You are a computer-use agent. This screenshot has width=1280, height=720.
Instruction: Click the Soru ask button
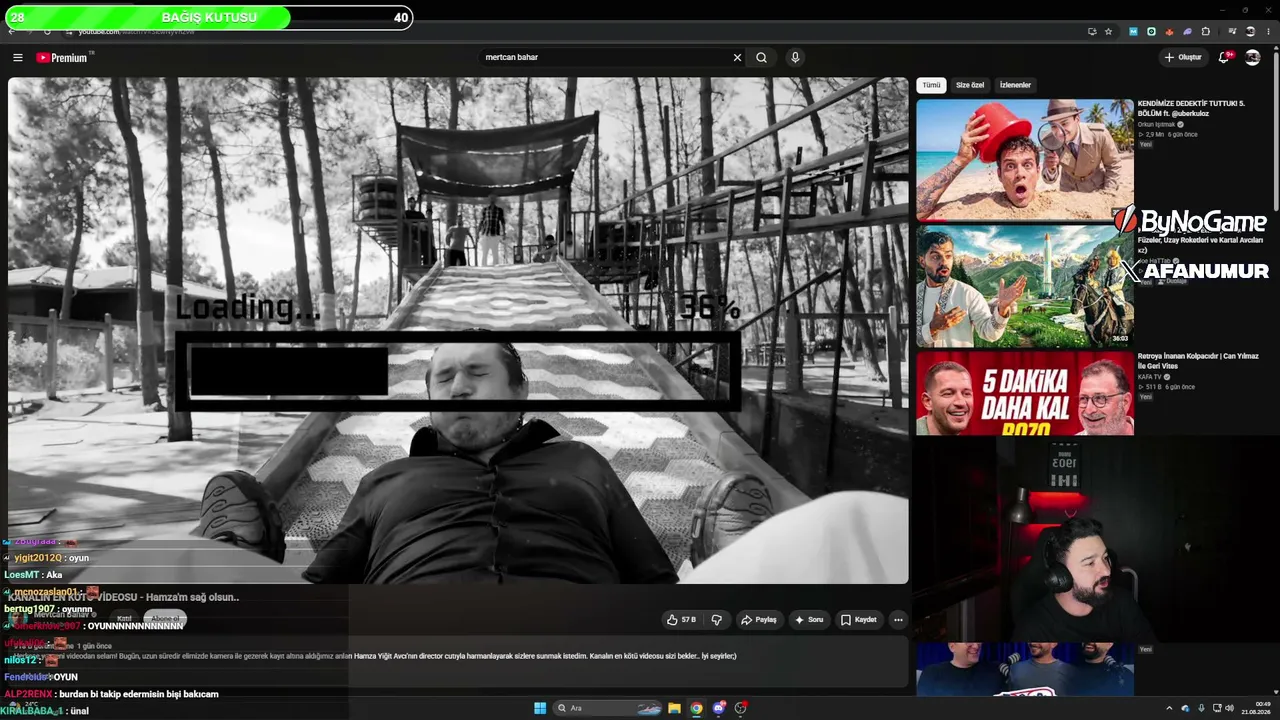click(x=808, y=620)
